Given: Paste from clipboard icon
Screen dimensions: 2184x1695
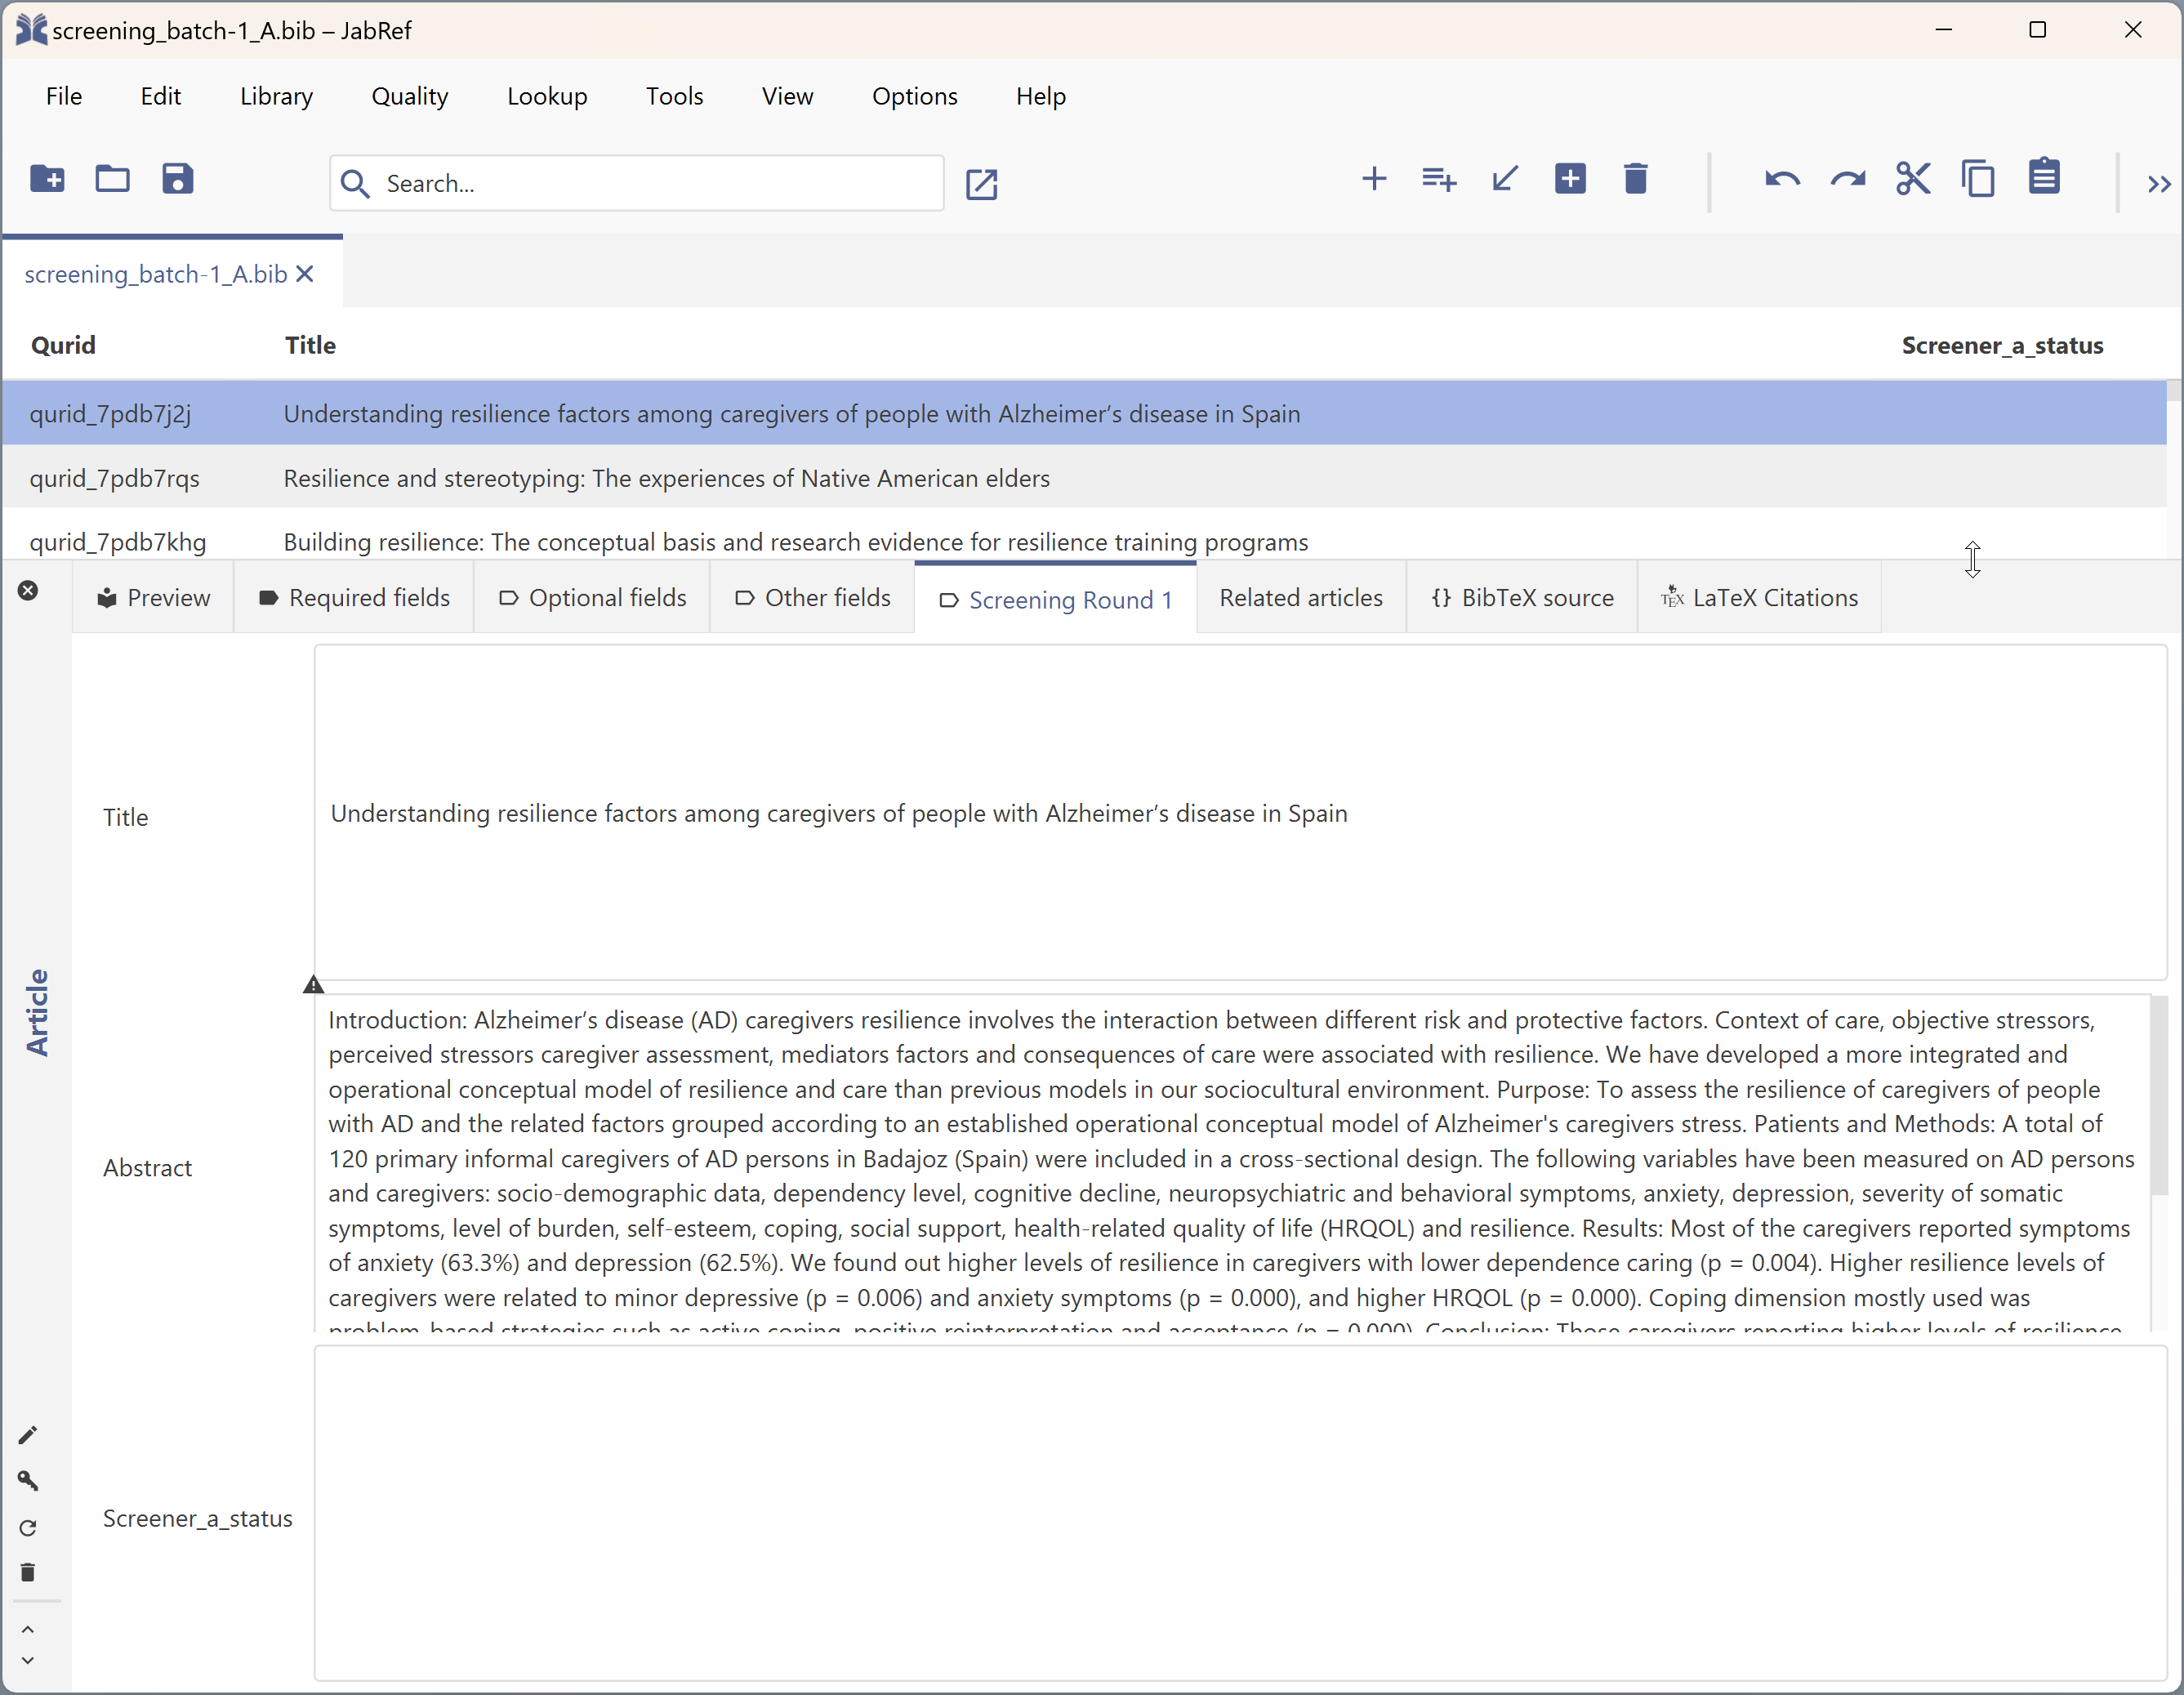Looking at the screenshot, I should coord(2044,177).
